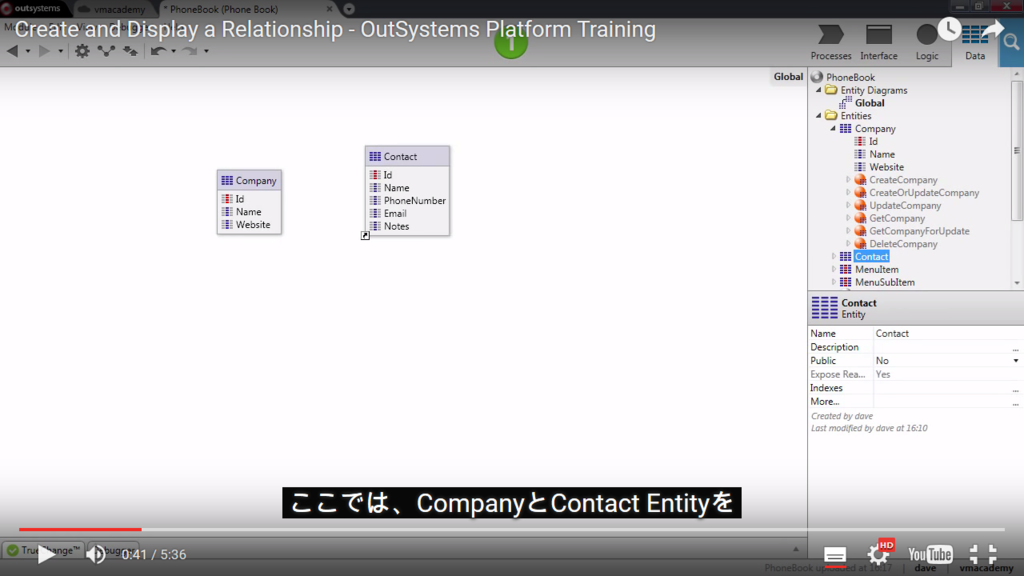This screenshot has height=576, width=1024.
Task: Select DeleteCompany action in tree
Action: (903, 244)
